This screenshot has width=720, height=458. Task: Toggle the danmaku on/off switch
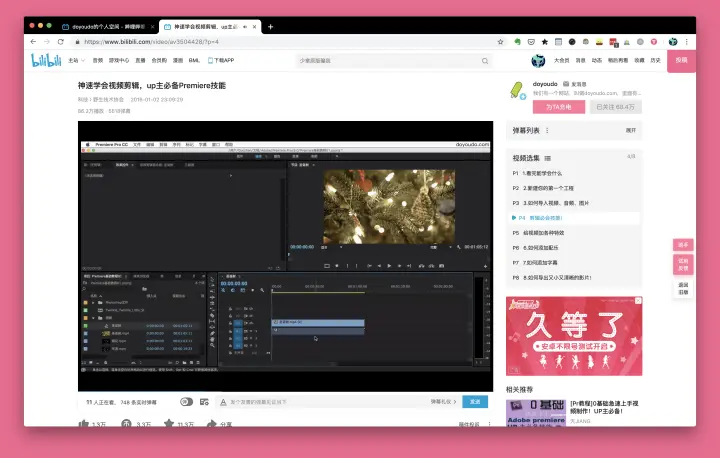point(186,402)
